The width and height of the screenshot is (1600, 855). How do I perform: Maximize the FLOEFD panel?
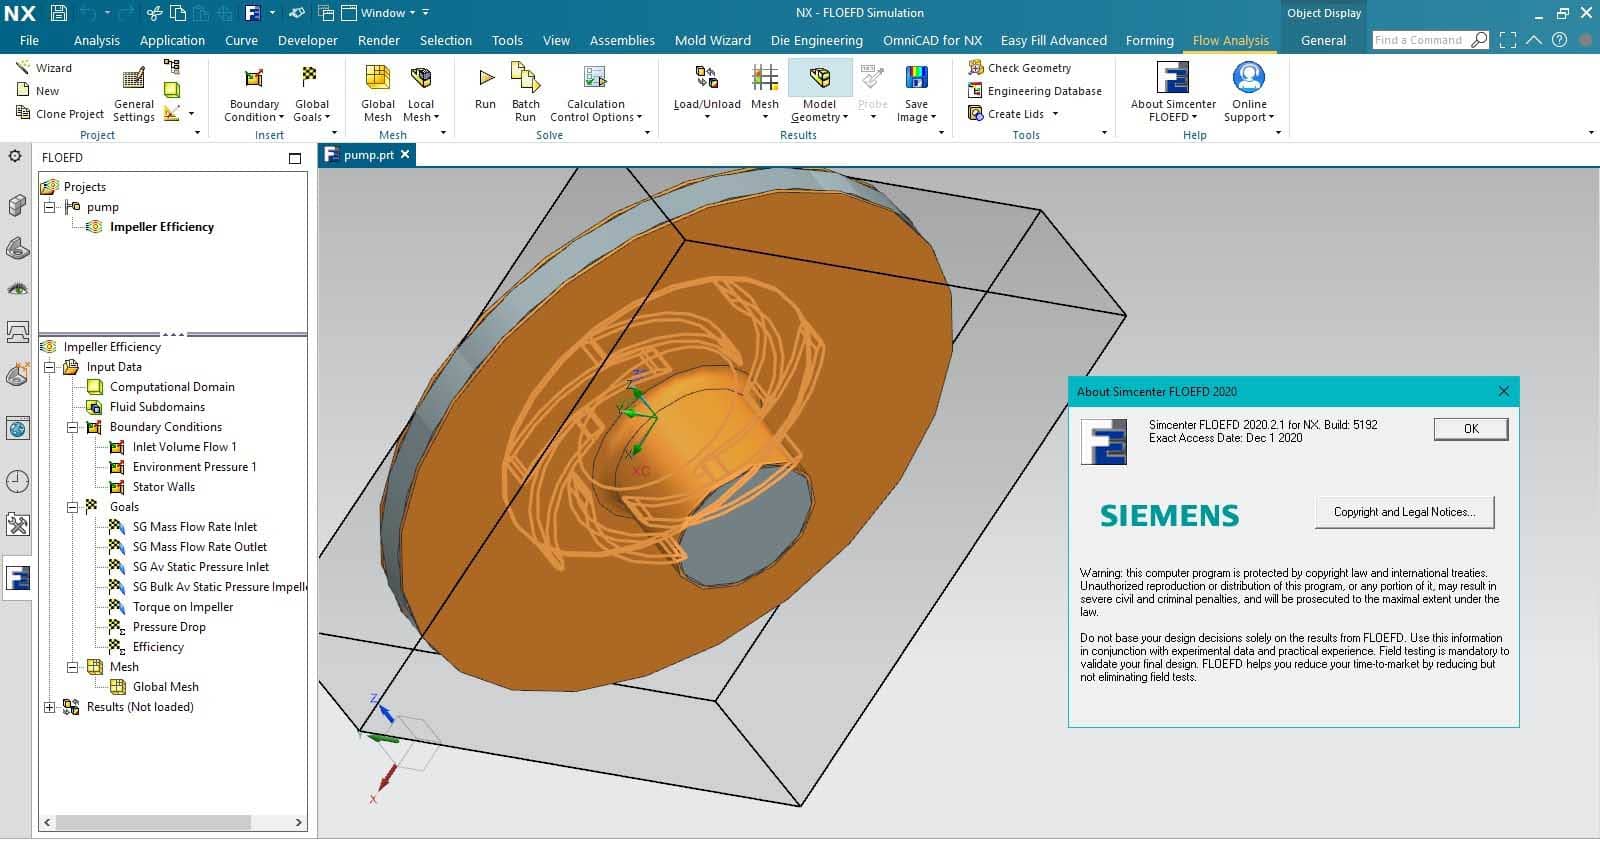pyautogui.click(x=295, y=158)
